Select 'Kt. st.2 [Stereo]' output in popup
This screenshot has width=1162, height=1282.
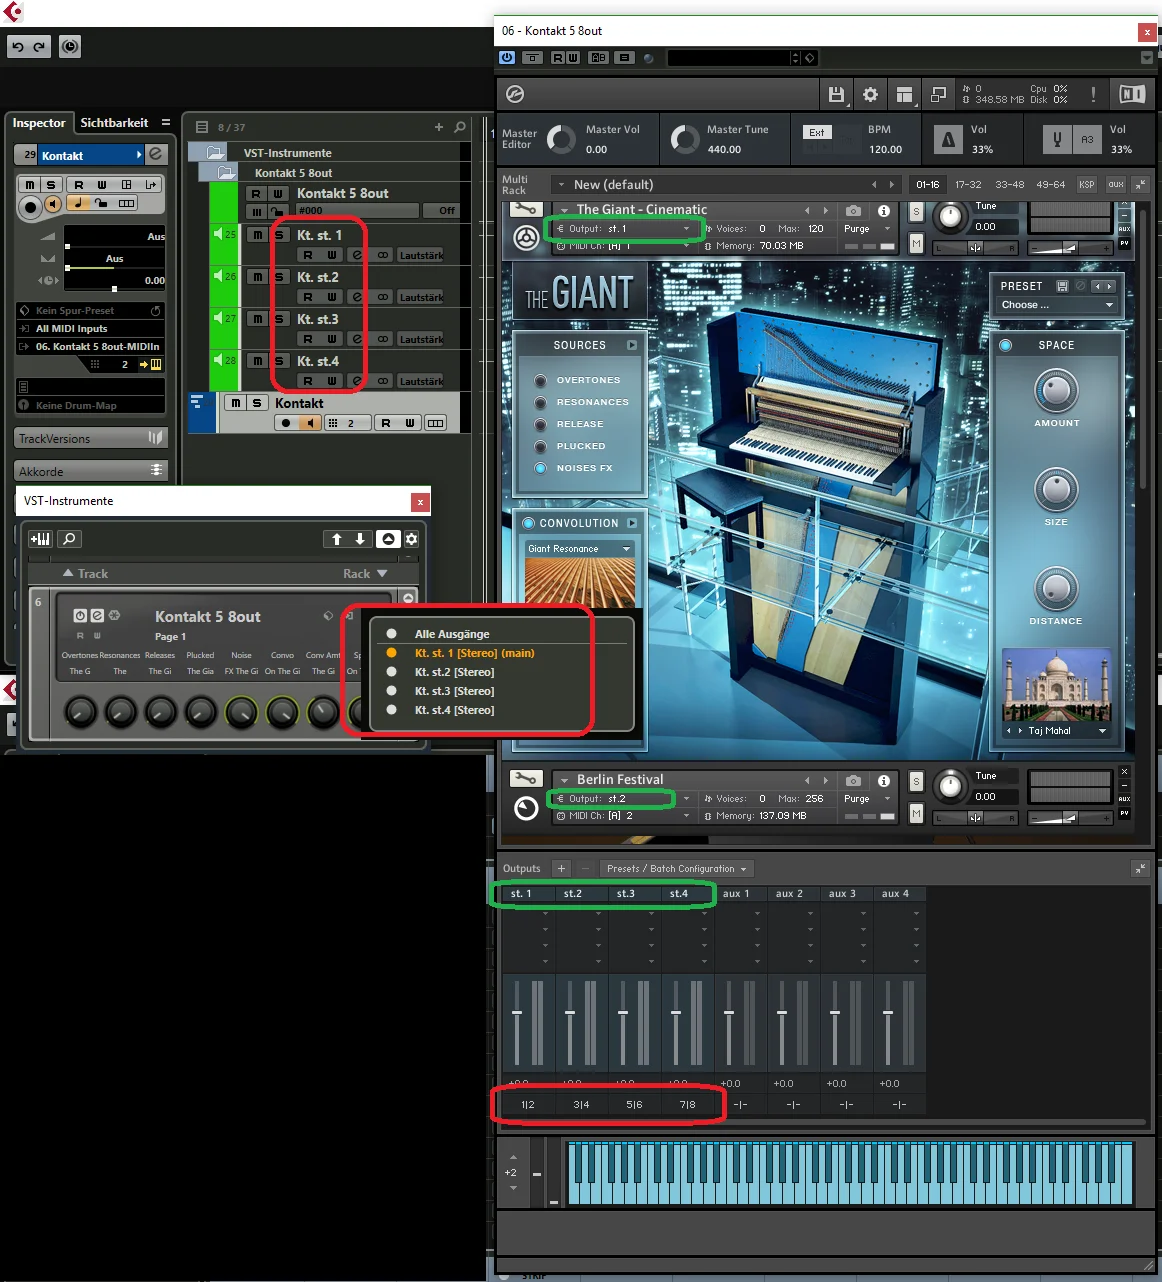point(454,672)
